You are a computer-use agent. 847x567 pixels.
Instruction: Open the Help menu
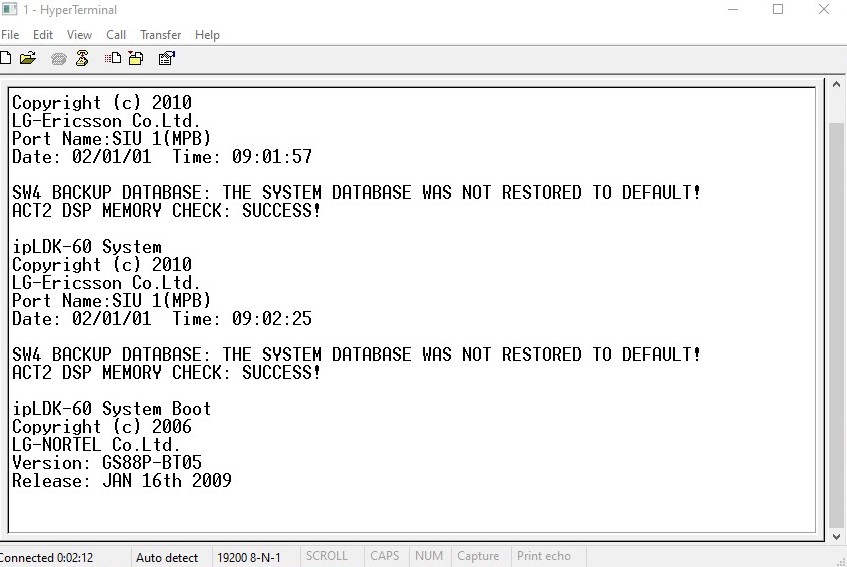click(x=207, y=35)
